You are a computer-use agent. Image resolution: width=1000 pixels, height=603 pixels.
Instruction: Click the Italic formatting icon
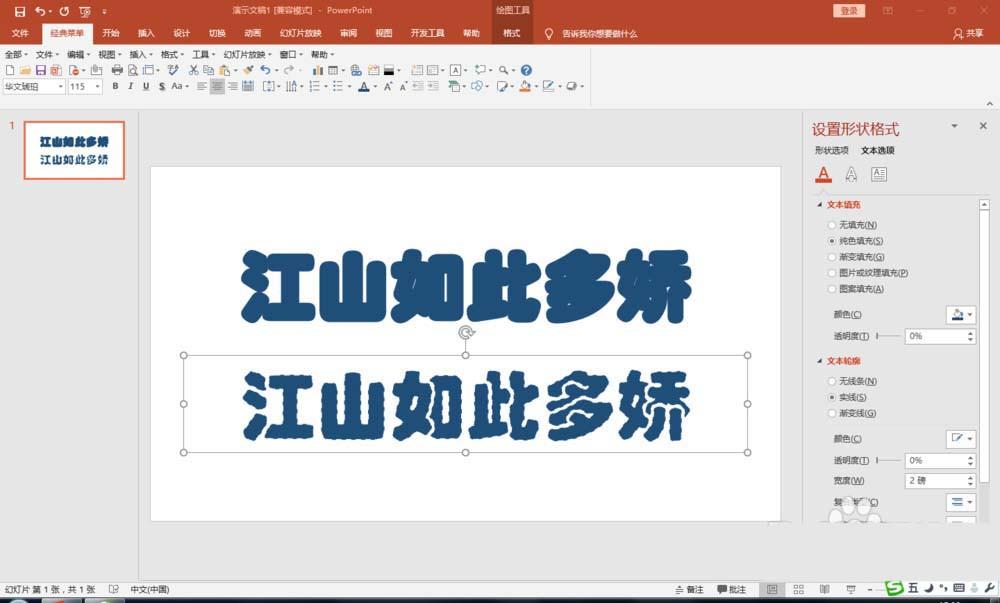(130, 87)
